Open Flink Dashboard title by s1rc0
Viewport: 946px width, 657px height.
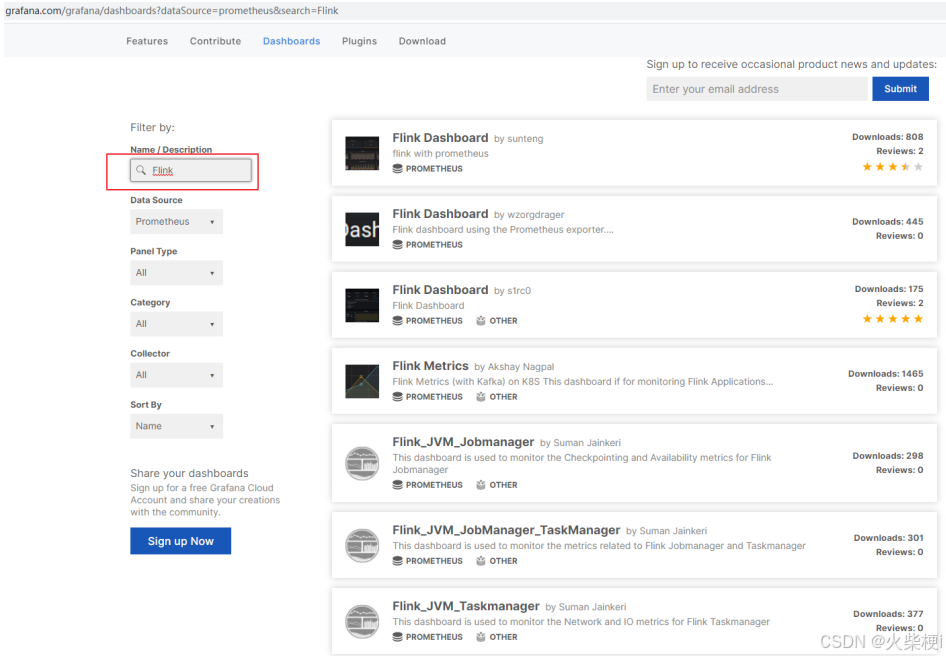click(440, 290)
